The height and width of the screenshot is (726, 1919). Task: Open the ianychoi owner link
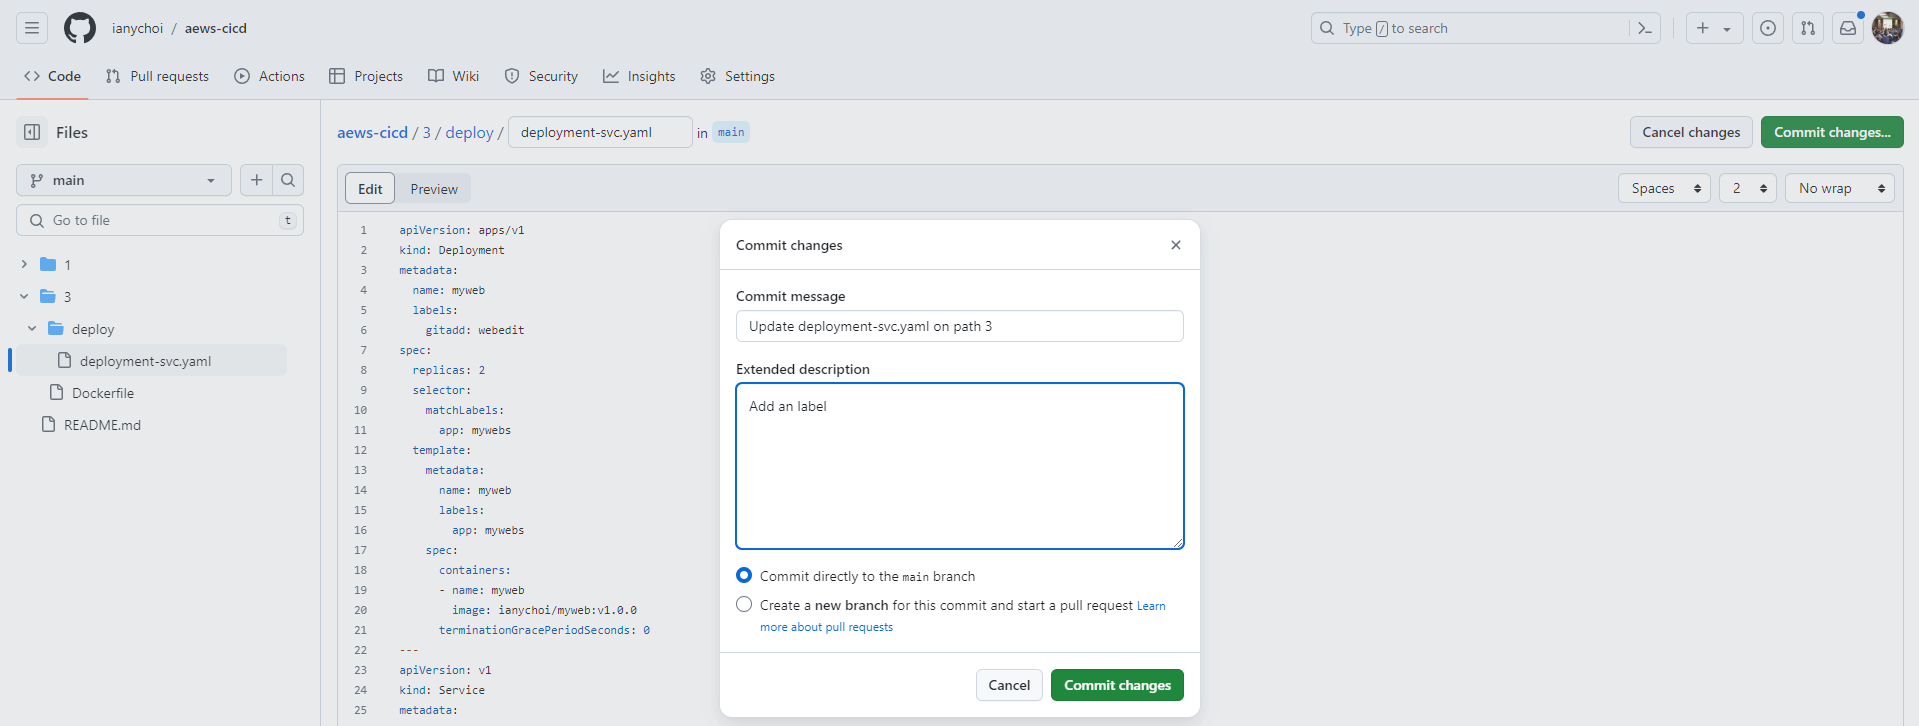137,28
